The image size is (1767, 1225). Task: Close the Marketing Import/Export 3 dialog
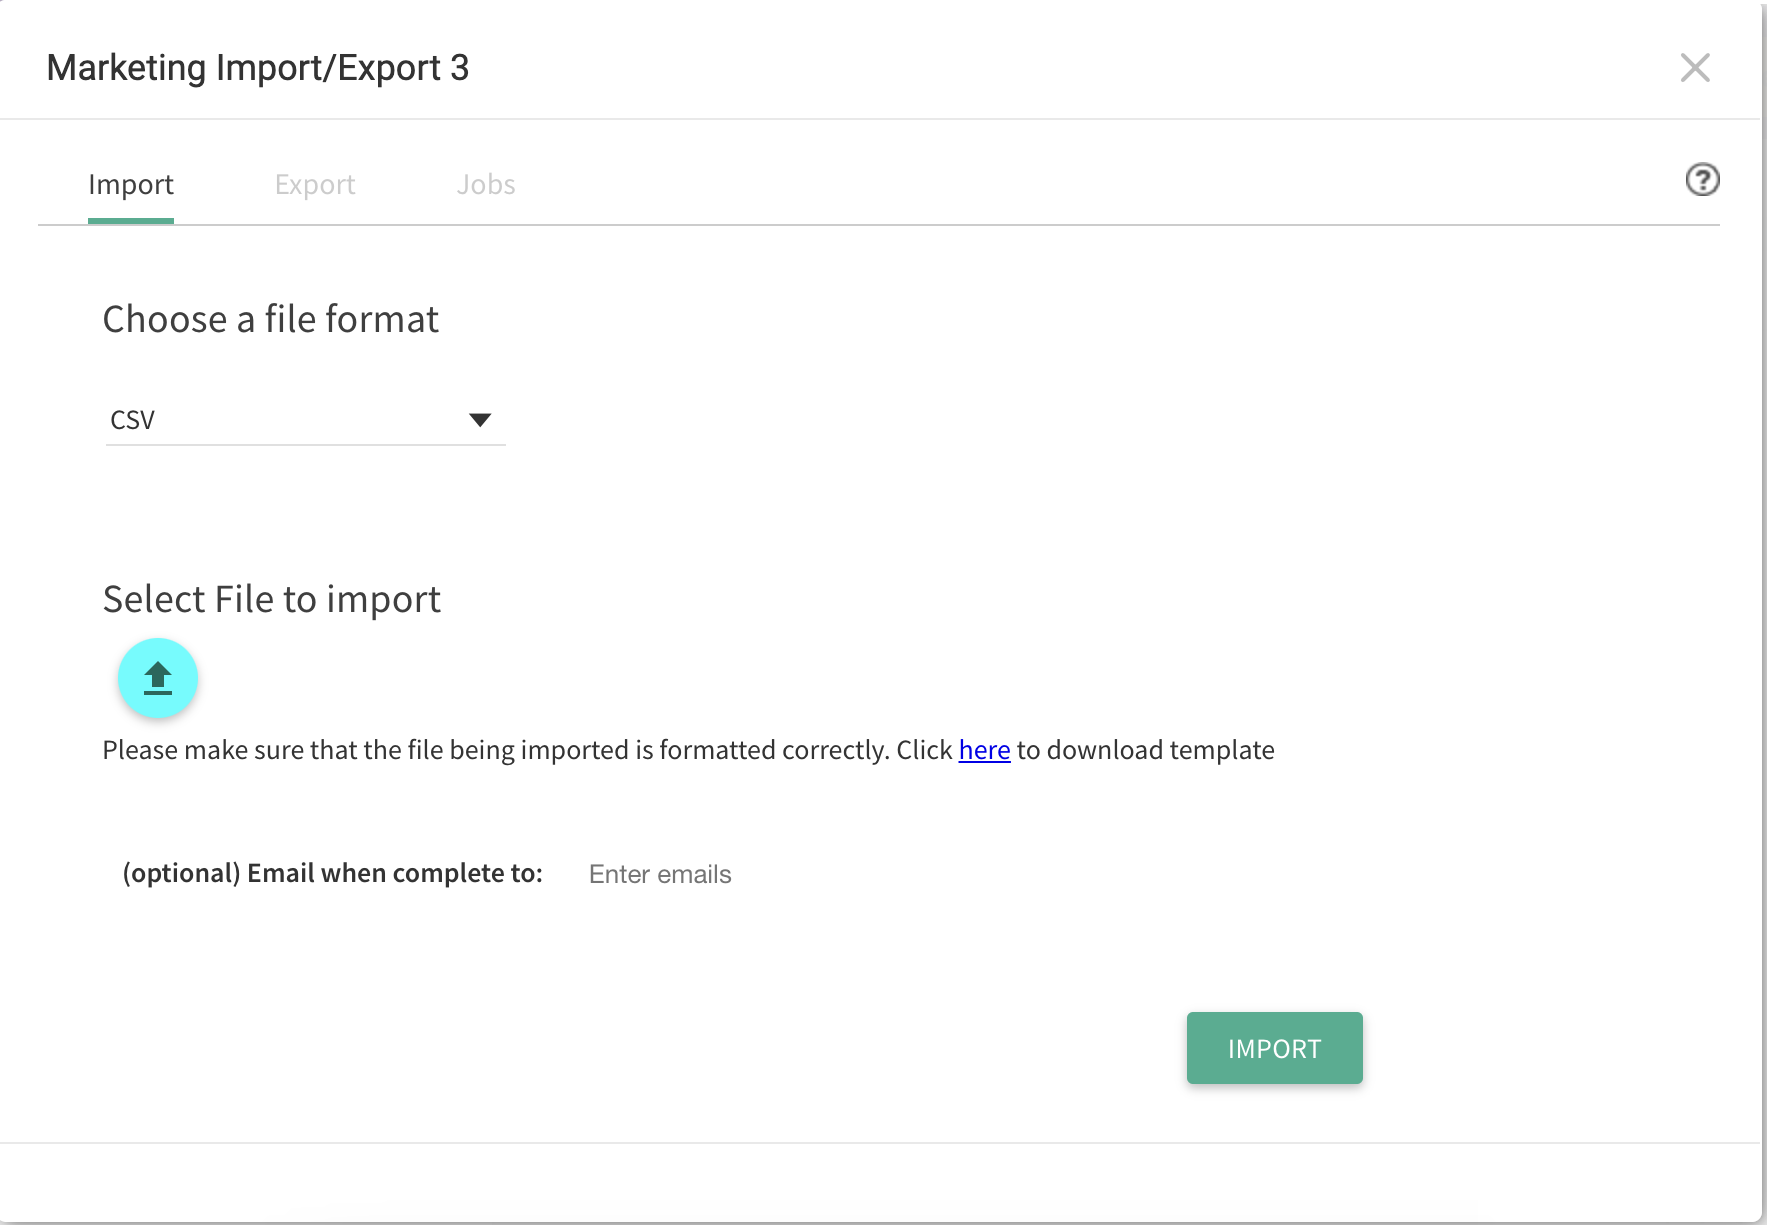point(1695,68)
